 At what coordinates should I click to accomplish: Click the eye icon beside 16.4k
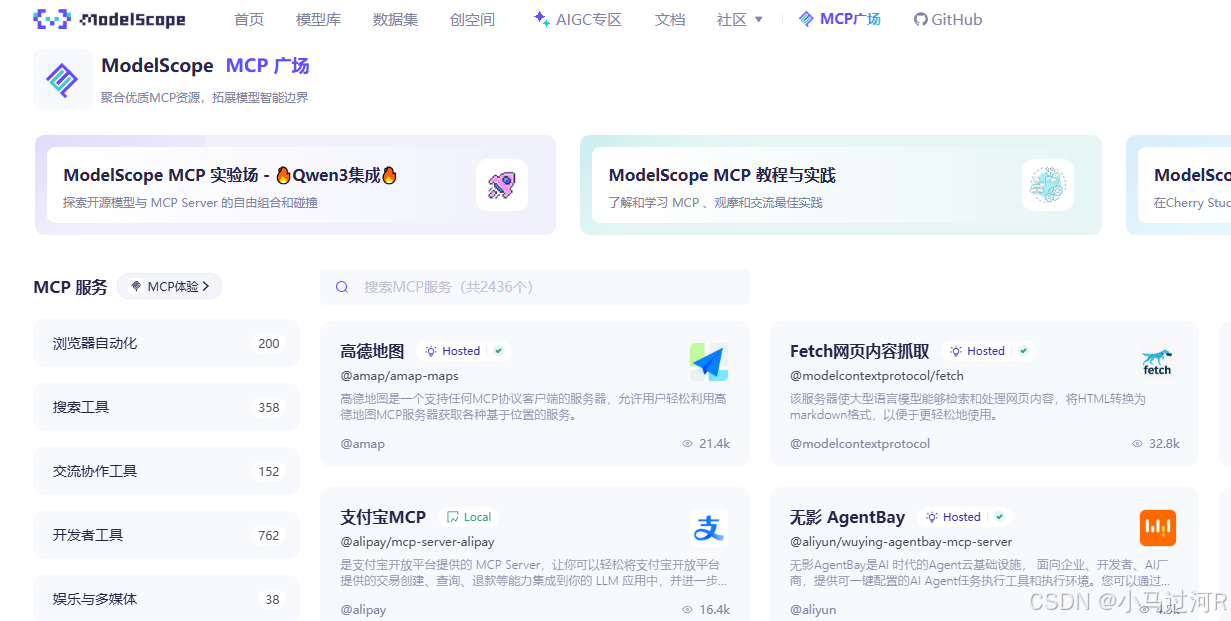click(687, 609)
